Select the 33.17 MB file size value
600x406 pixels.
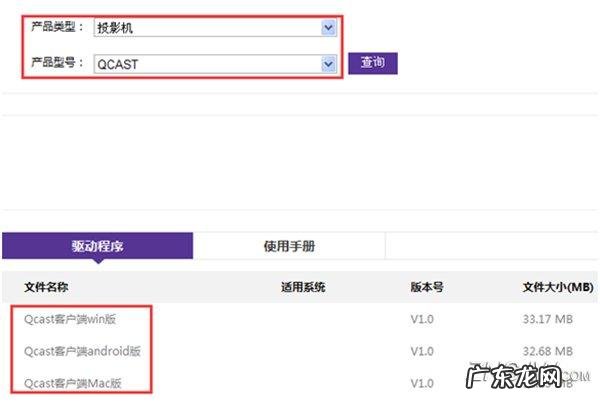(x=548, y=319)
